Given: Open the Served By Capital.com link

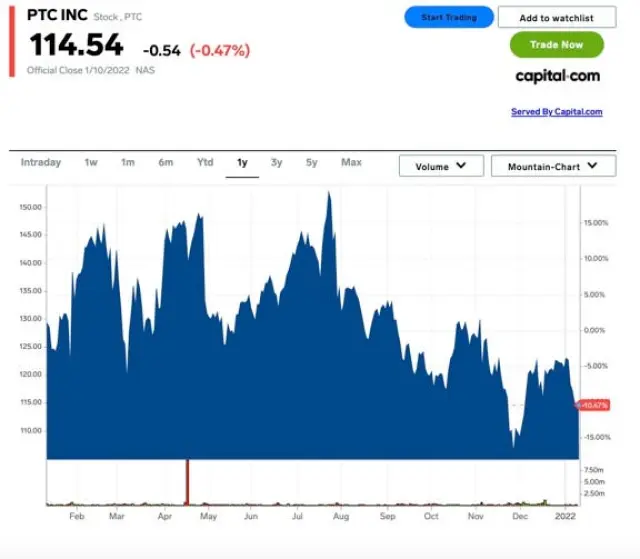Looking at the screenshot, I should coord(556,112).
